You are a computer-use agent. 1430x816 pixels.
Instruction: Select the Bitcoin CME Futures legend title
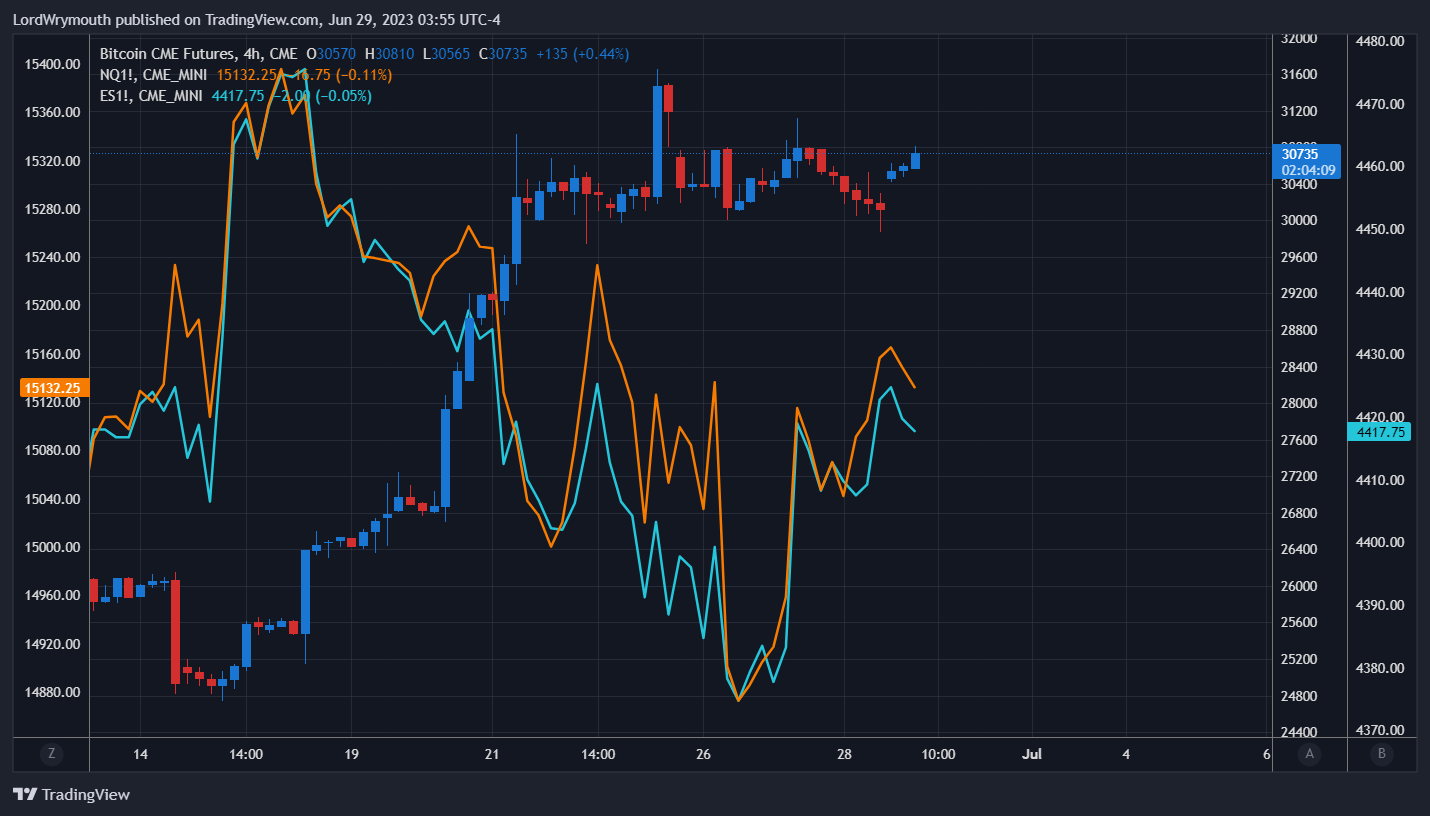(199, 53)
